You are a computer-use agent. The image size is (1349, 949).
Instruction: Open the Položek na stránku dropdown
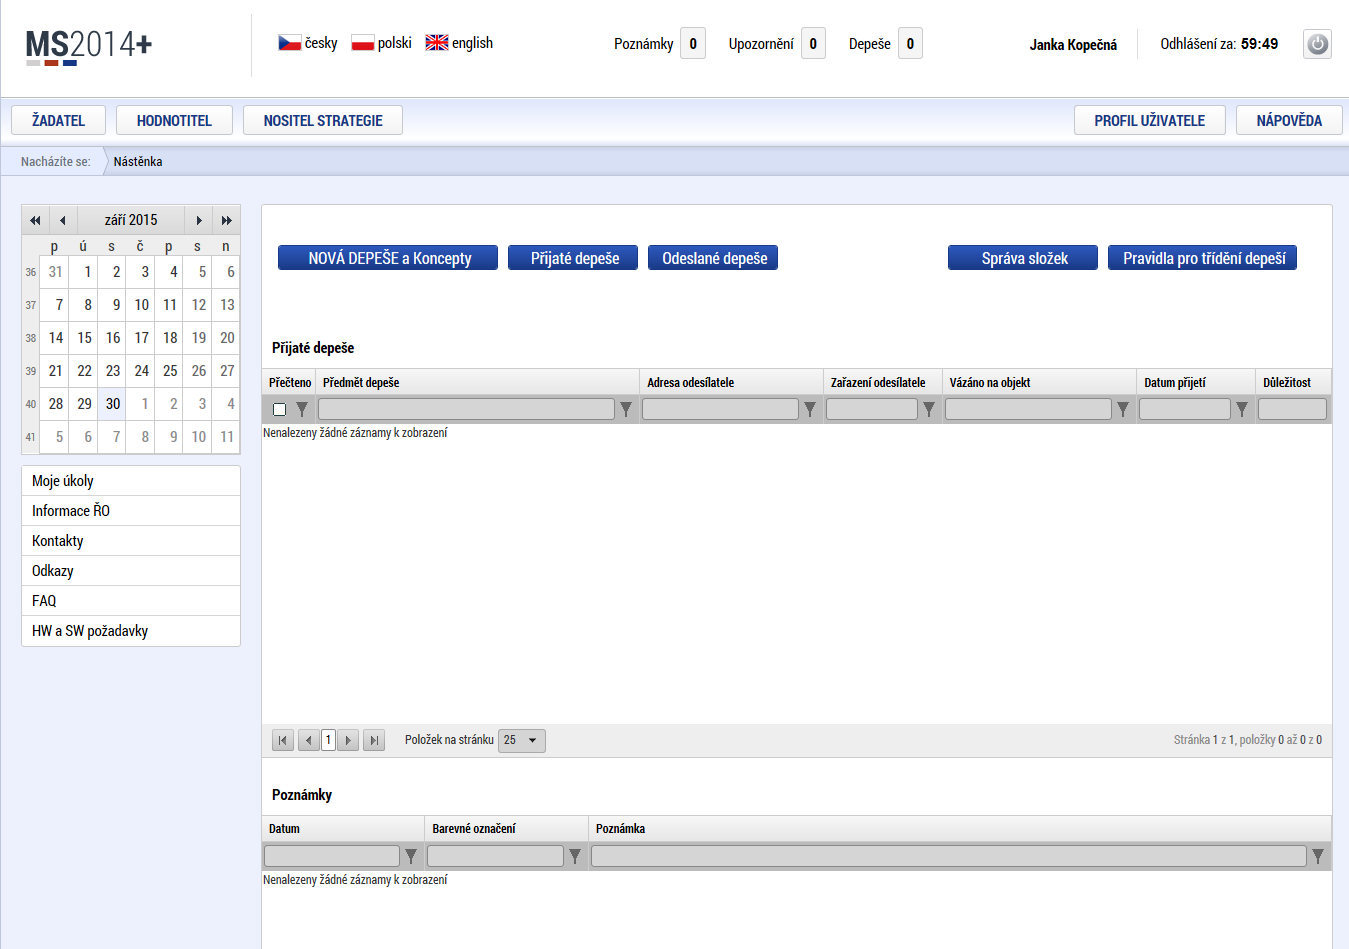click(522, 741)
